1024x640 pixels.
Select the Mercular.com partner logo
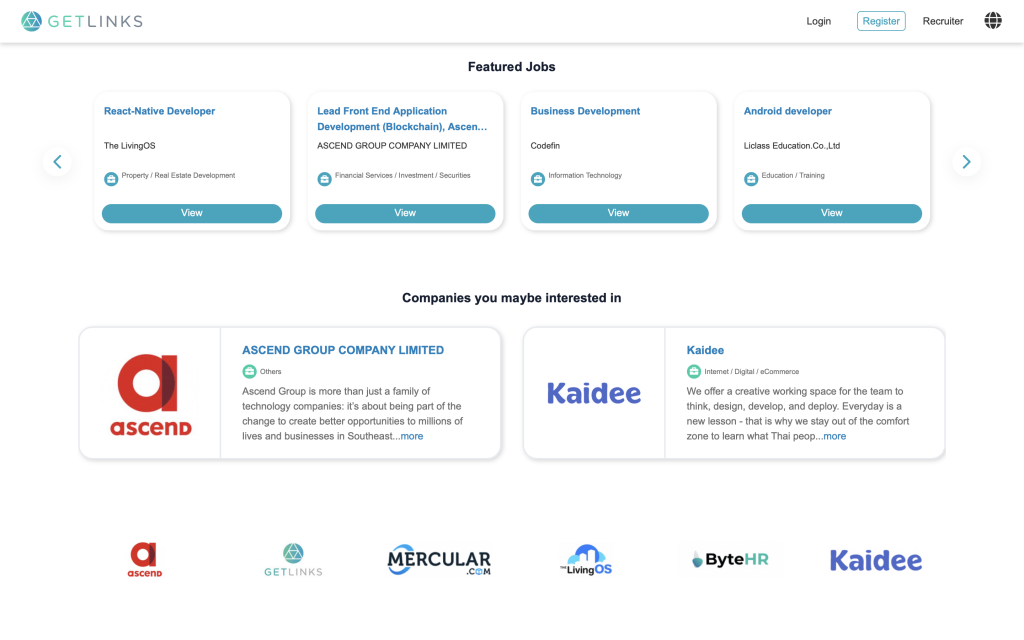438,560
